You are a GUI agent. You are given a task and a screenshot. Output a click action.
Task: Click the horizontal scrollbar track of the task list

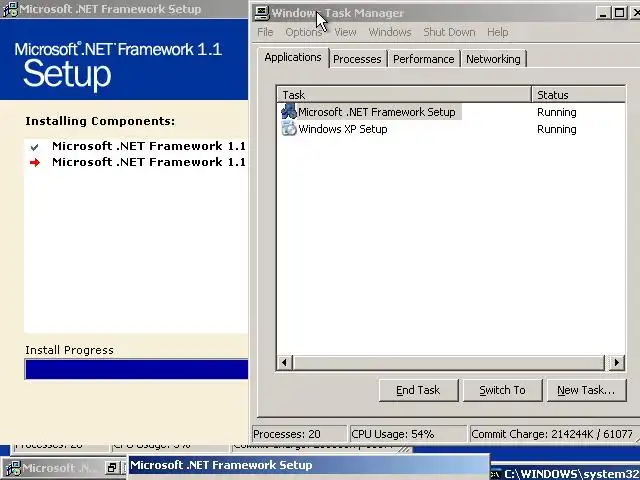(x=449, y=362)
